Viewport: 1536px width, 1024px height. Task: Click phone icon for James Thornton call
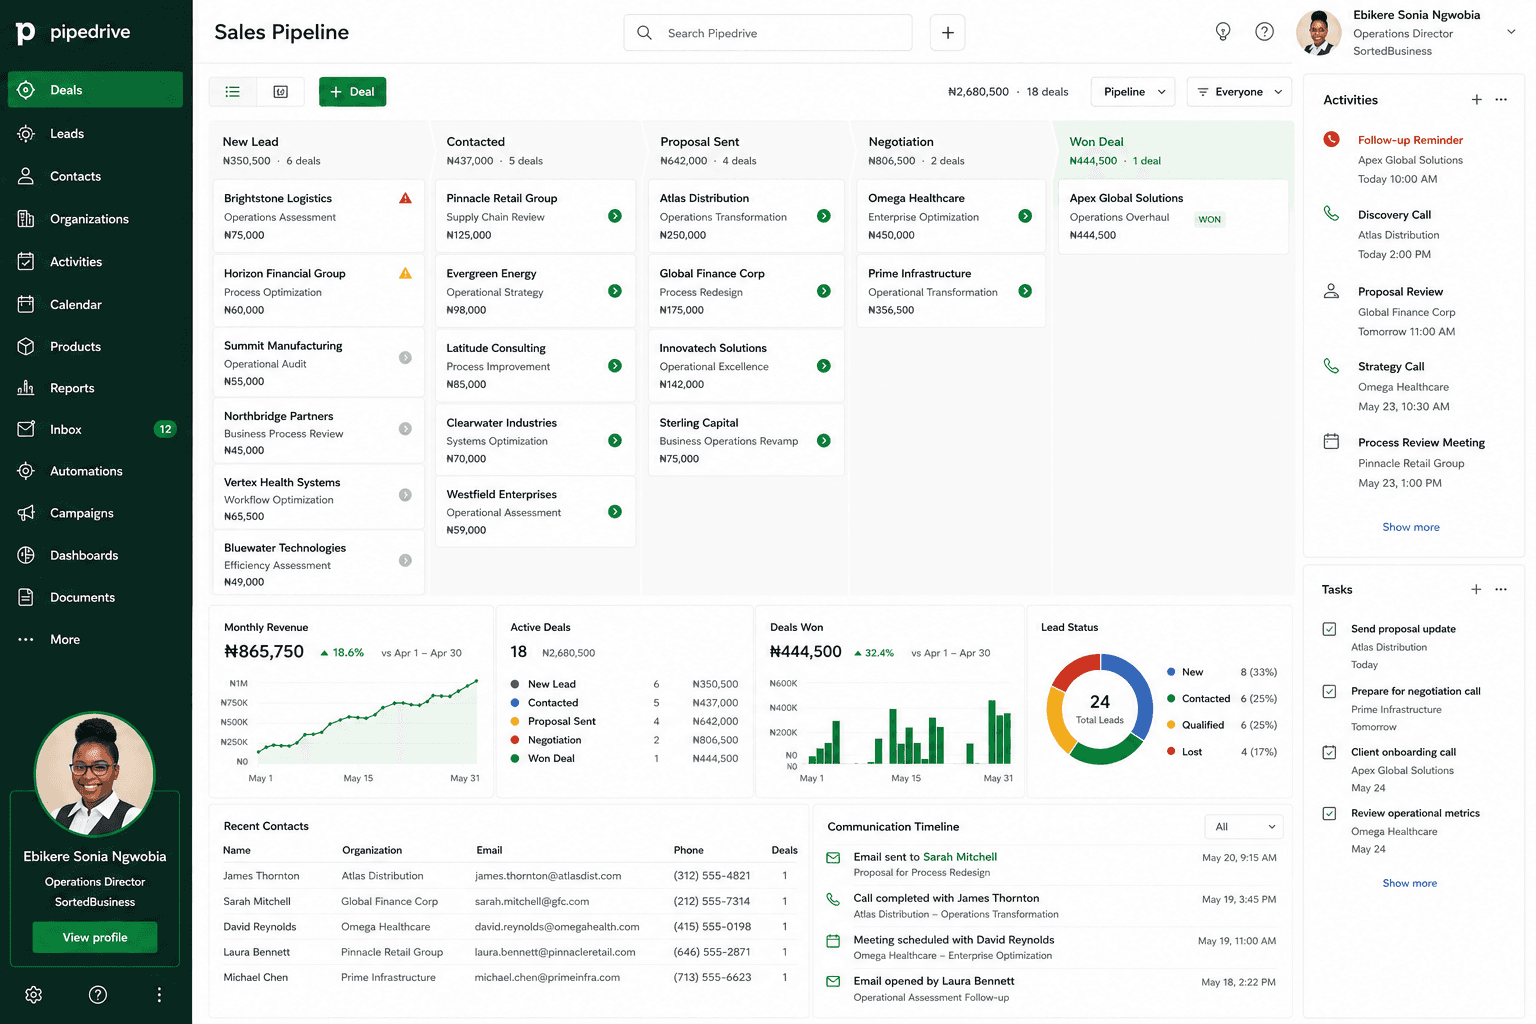(x=833, y=899)
